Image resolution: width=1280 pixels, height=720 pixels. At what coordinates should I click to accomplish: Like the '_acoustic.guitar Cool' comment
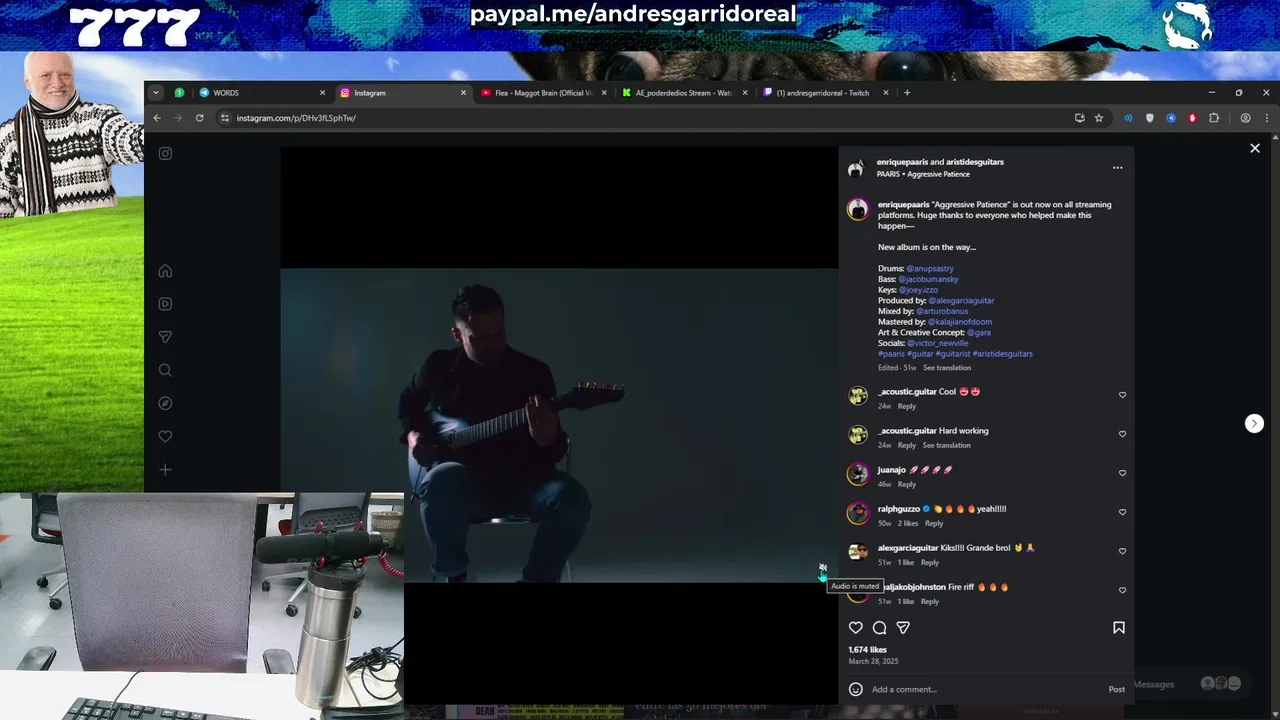click(1122, 395)
